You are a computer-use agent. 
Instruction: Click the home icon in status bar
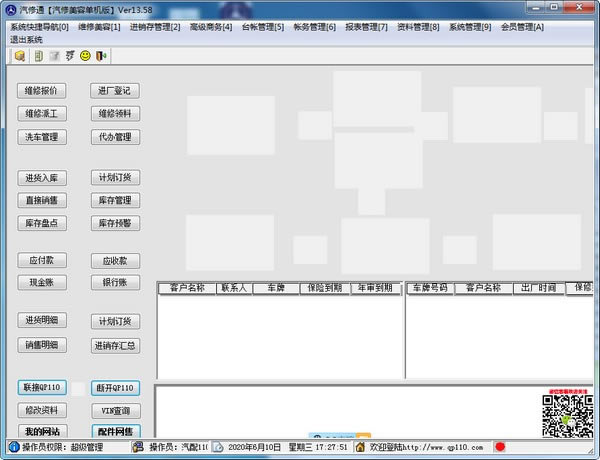(x=360, y=447)
